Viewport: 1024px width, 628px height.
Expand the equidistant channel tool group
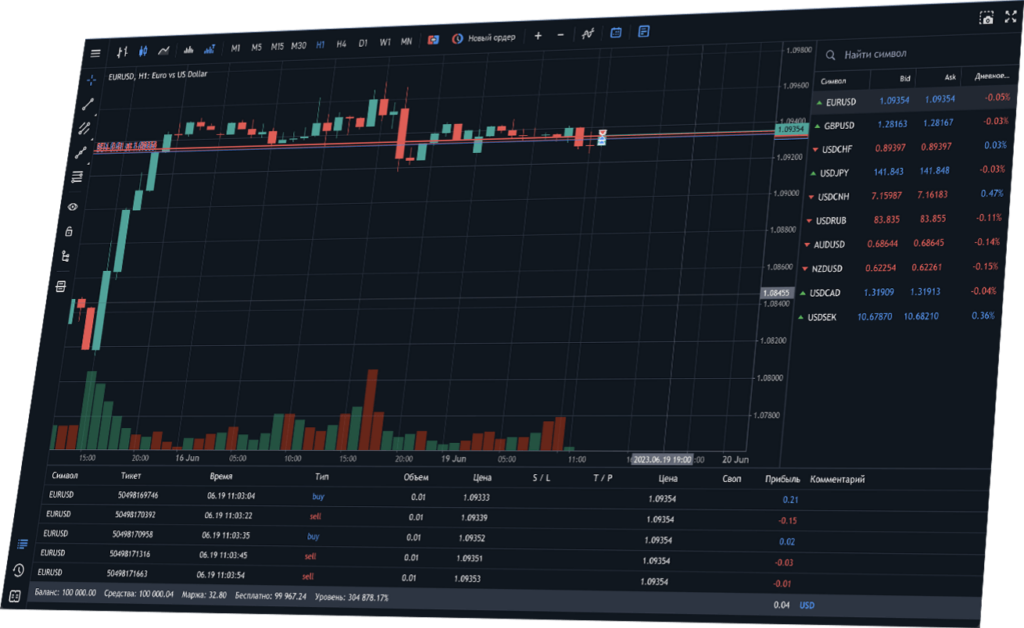[x=84, y=128]
